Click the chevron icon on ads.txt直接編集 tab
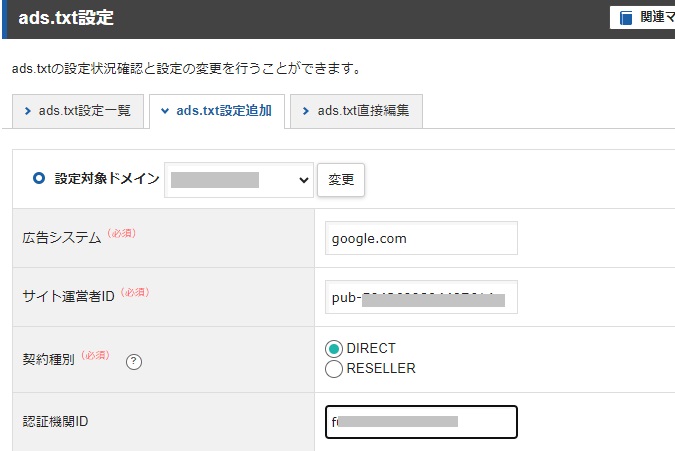 click(x=306, y=111)
